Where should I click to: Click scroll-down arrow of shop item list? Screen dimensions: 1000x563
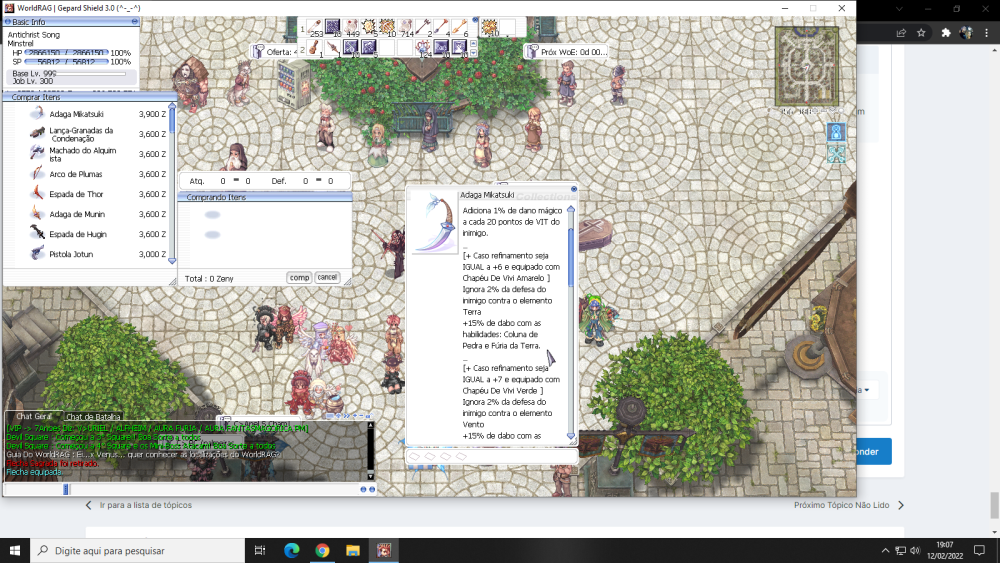[x=172, y=260]
